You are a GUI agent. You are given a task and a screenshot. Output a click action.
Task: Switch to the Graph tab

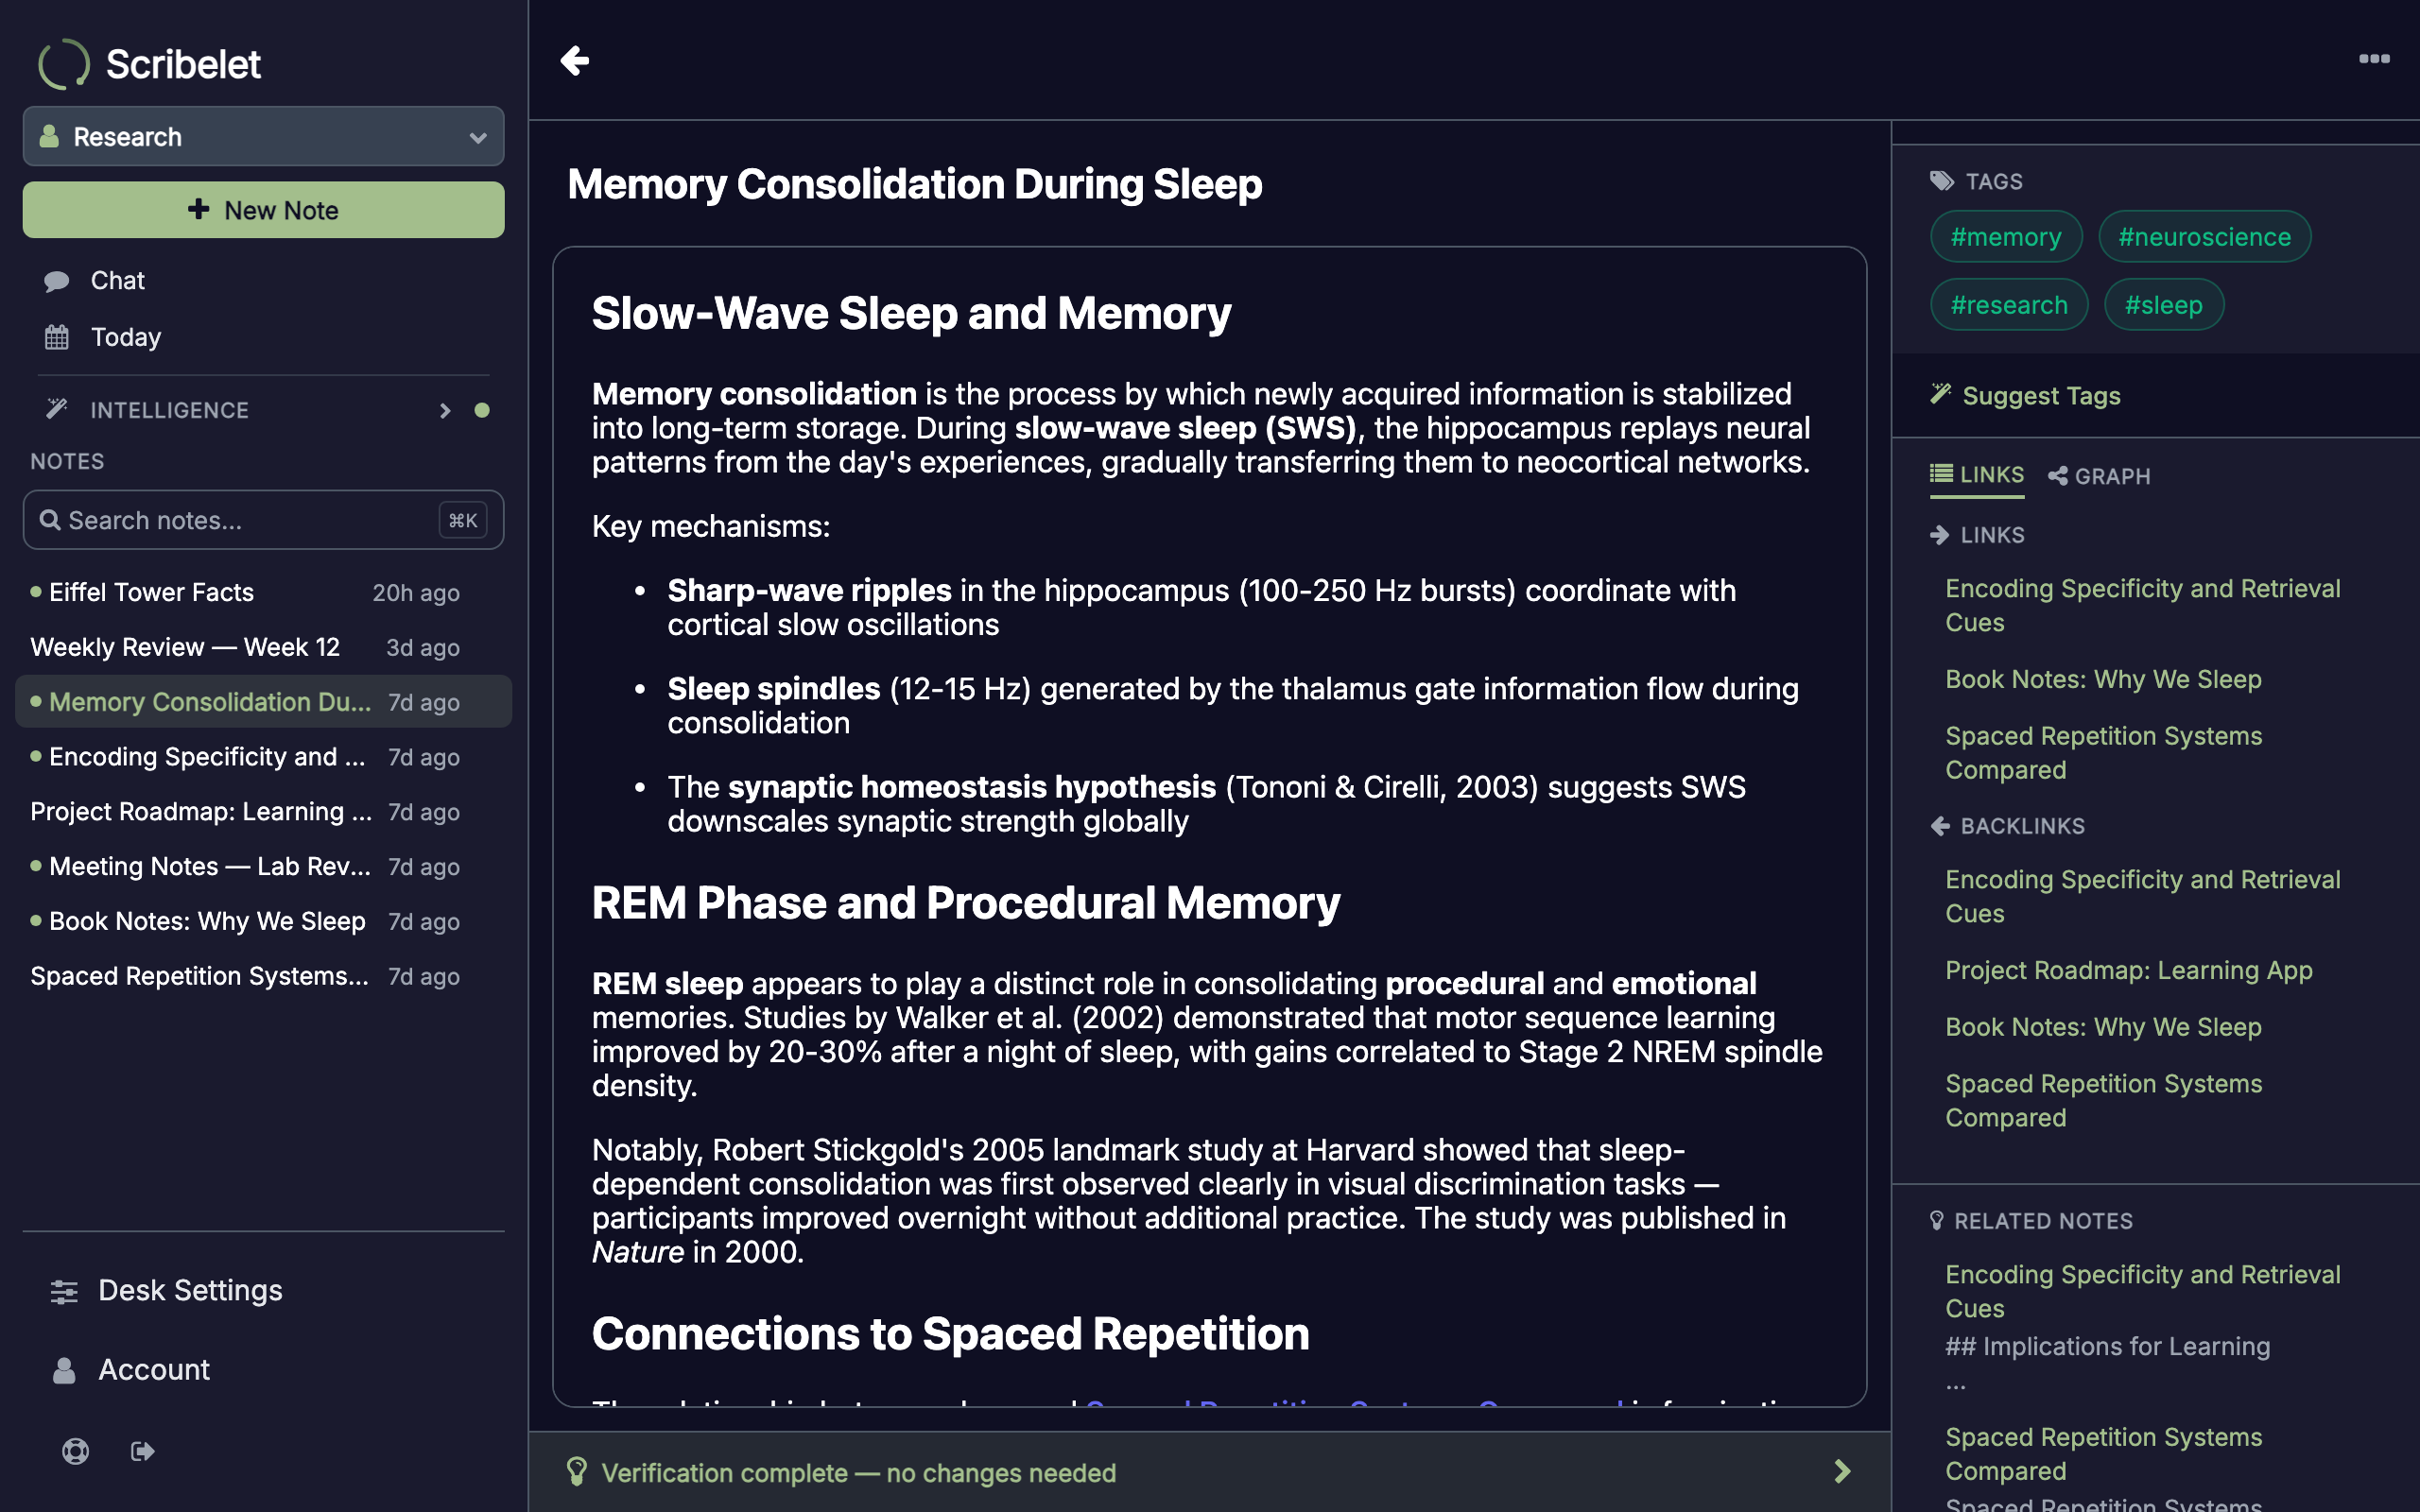tap(2099, 476)
